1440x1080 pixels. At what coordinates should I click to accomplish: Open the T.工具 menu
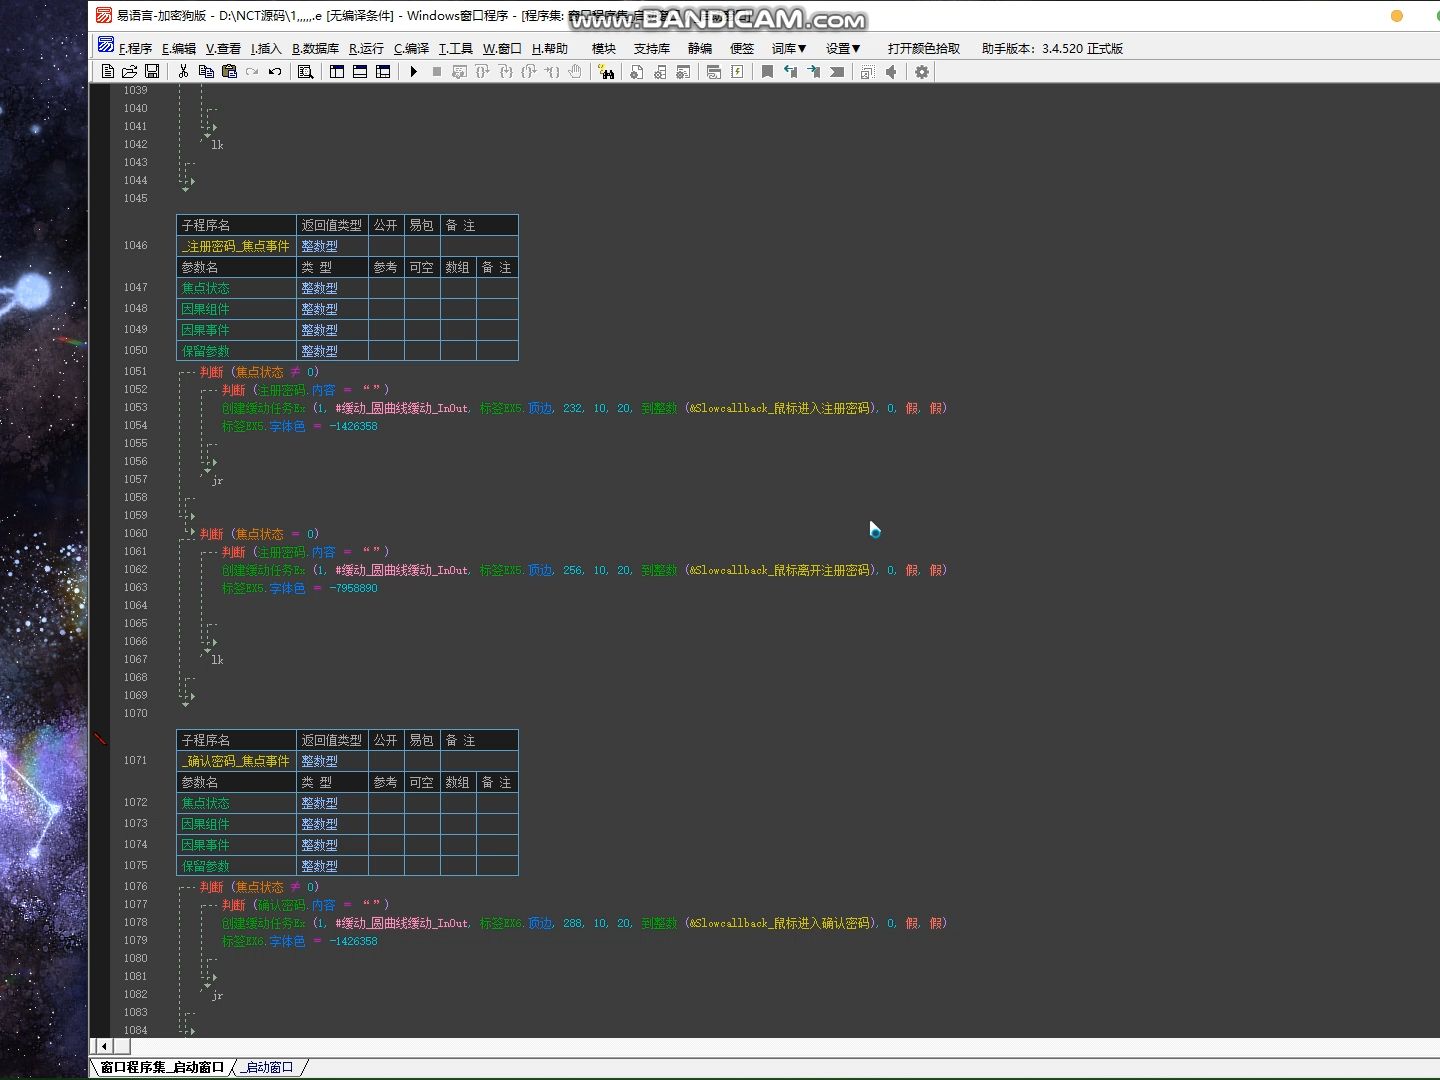pyautogui.click(x=455, y=48)
